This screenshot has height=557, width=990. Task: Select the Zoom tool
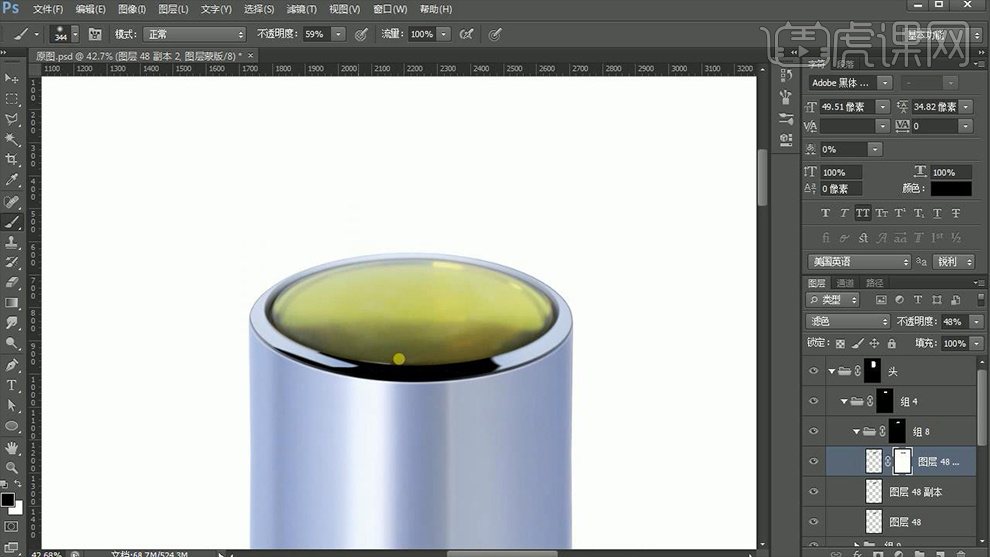point(12,467)
